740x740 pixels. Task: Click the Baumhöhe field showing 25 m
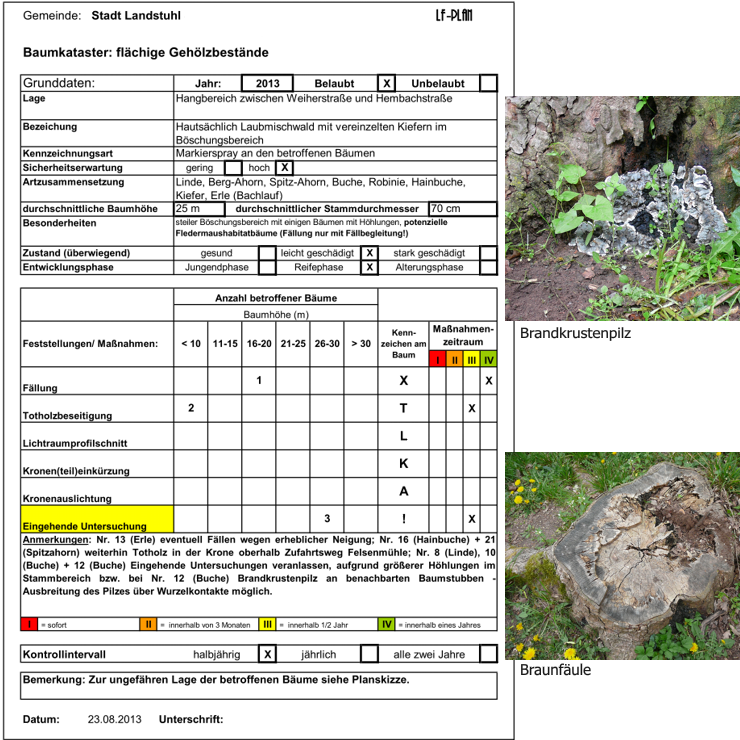click(x=199, y=209)
